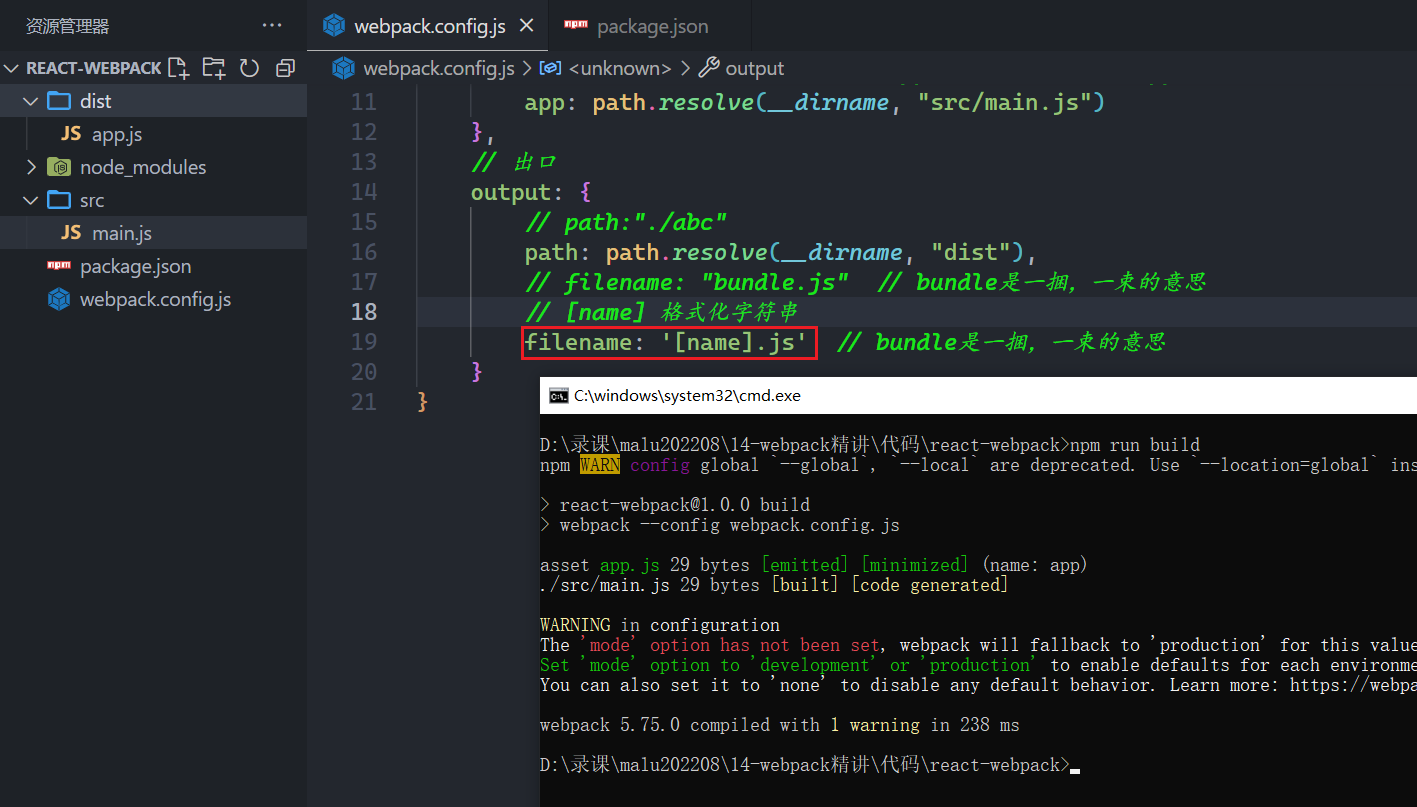
Task: Click the JS icon beside app.js
Action: [x=71, y=134]
